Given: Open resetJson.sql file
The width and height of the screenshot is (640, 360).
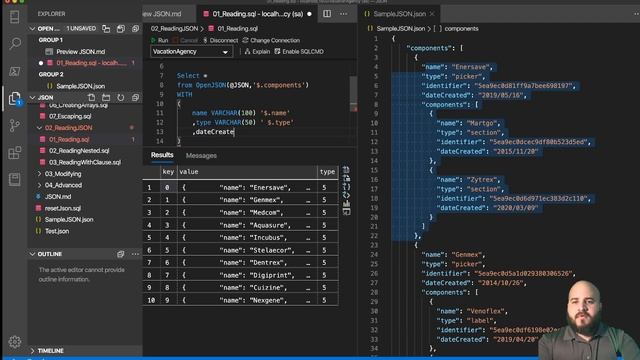Looking at the screenshot, I should pyautogui.click(x=62, y=208).
